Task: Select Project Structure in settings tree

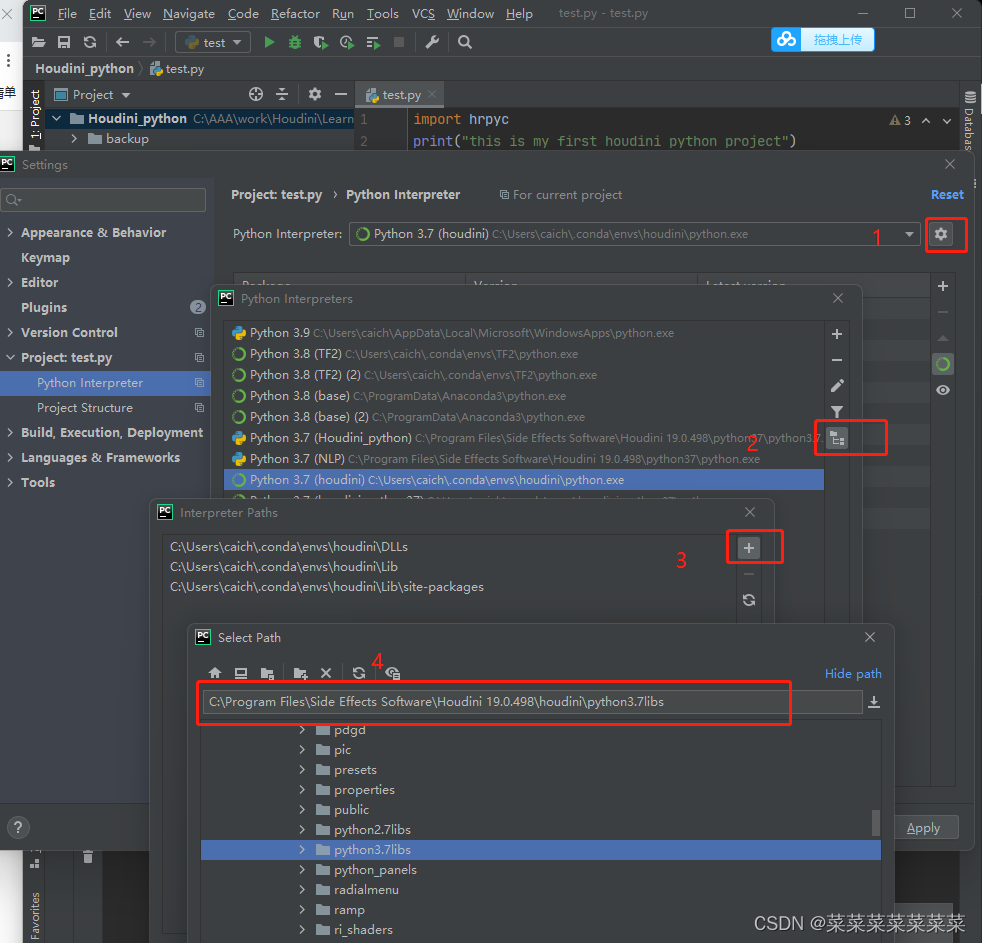Action: click(85, 408)
